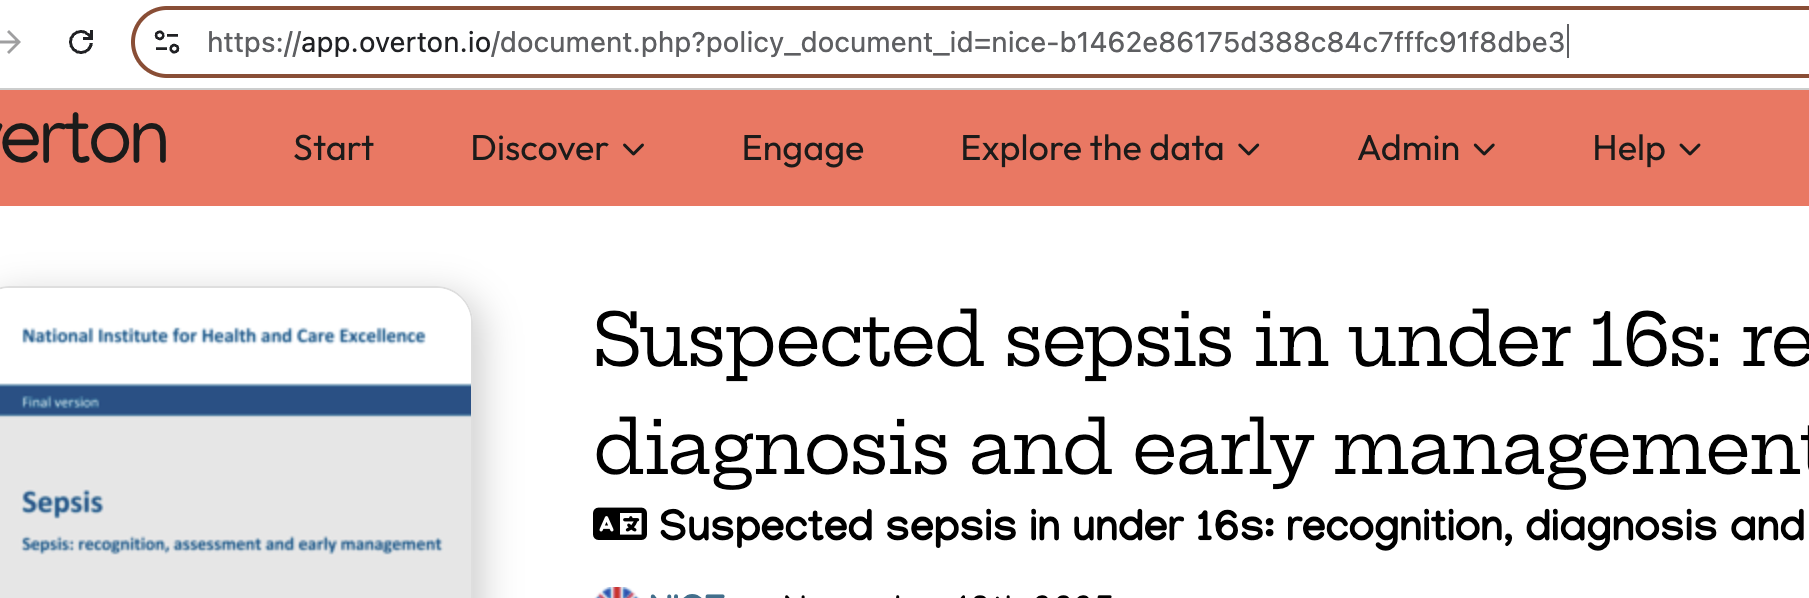Click the large Suspected sepsis document title

pyautogui.click(x=1200, y=395)
